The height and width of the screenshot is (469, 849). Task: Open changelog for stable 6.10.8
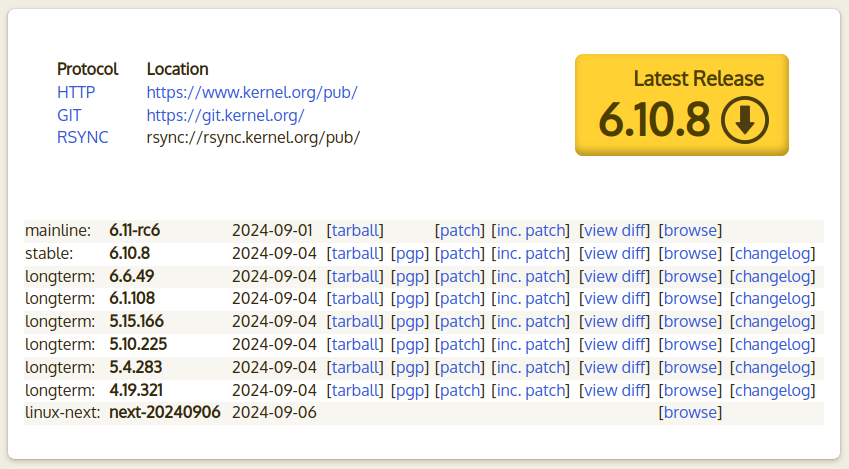tap(773, 253)
